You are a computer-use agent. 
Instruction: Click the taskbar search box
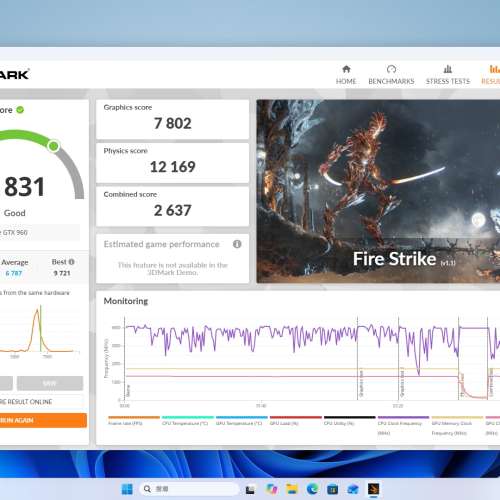(x=189, y=489)
